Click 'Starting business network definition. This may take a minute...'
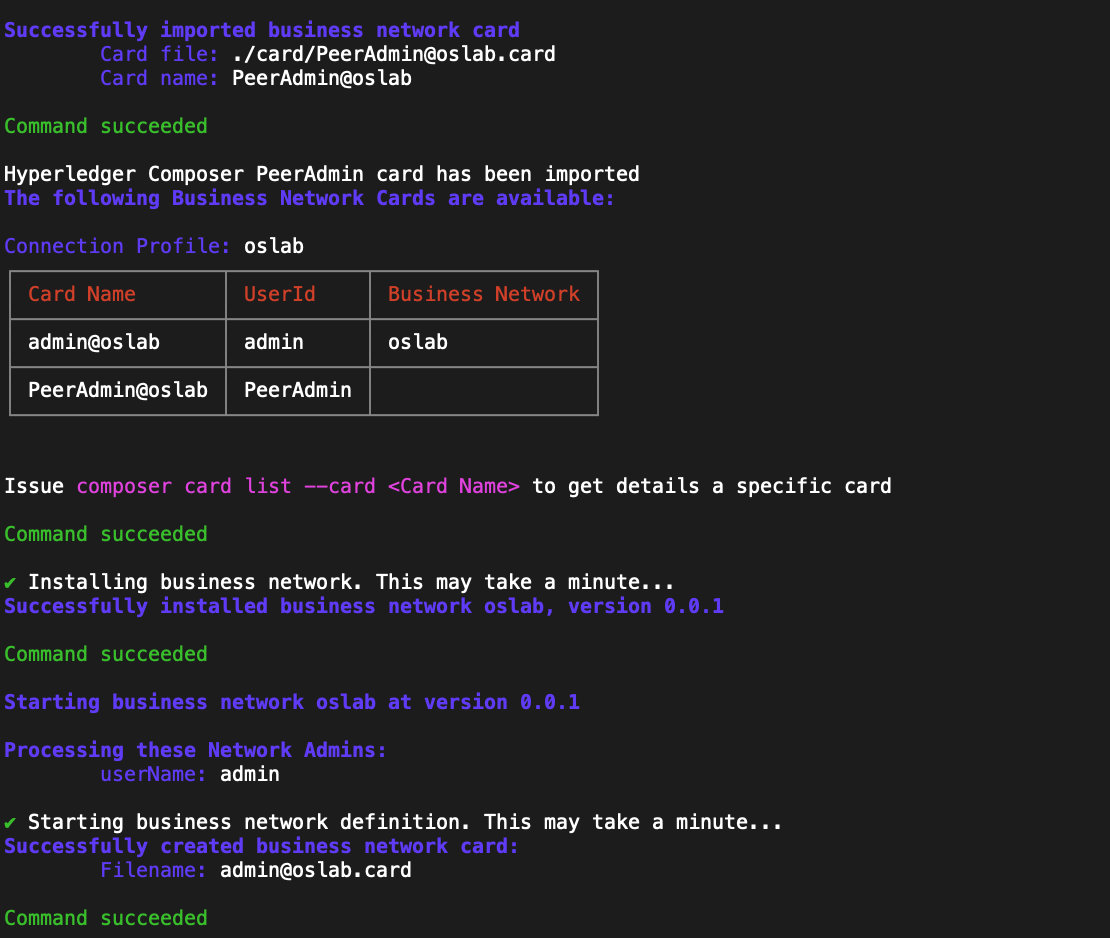 pos(405,823)
